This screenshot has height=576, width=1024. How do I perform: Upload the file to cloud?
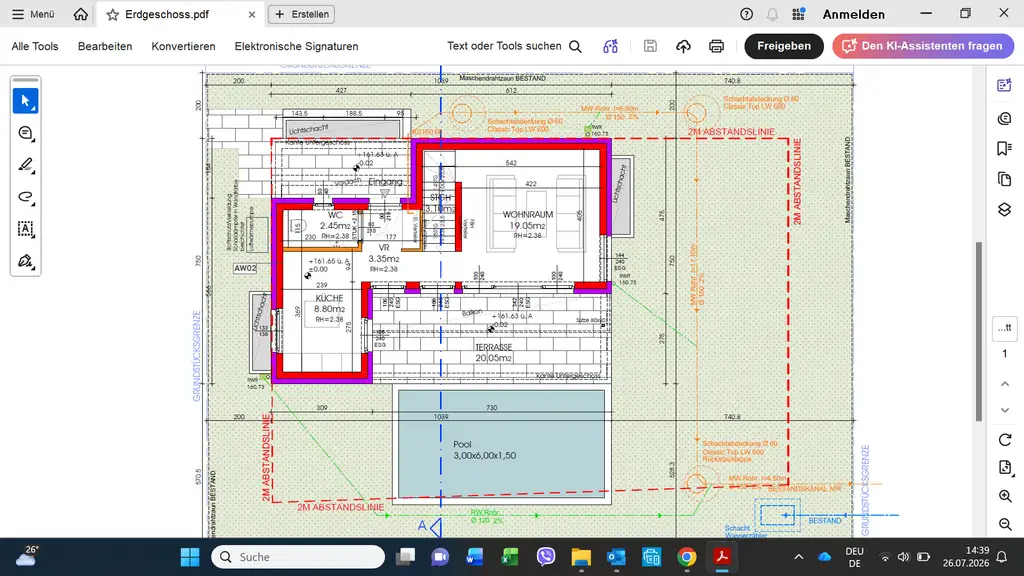pyautogui.click(x=683, y=46)
